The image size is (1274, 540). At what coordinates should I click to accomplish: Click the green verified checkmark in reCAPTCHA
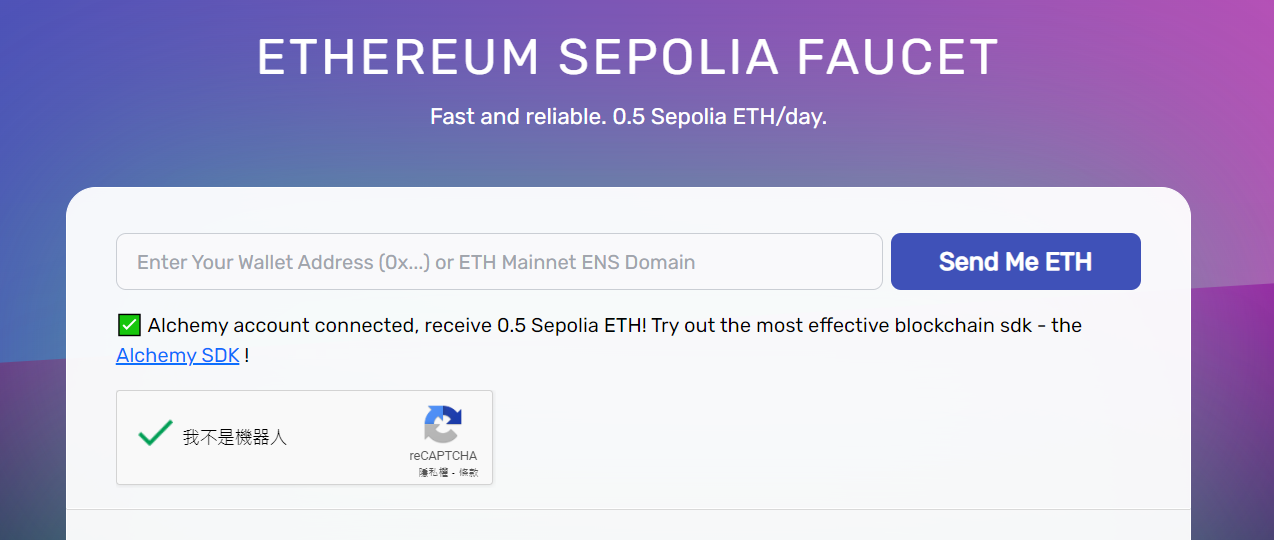pos(155,433)
